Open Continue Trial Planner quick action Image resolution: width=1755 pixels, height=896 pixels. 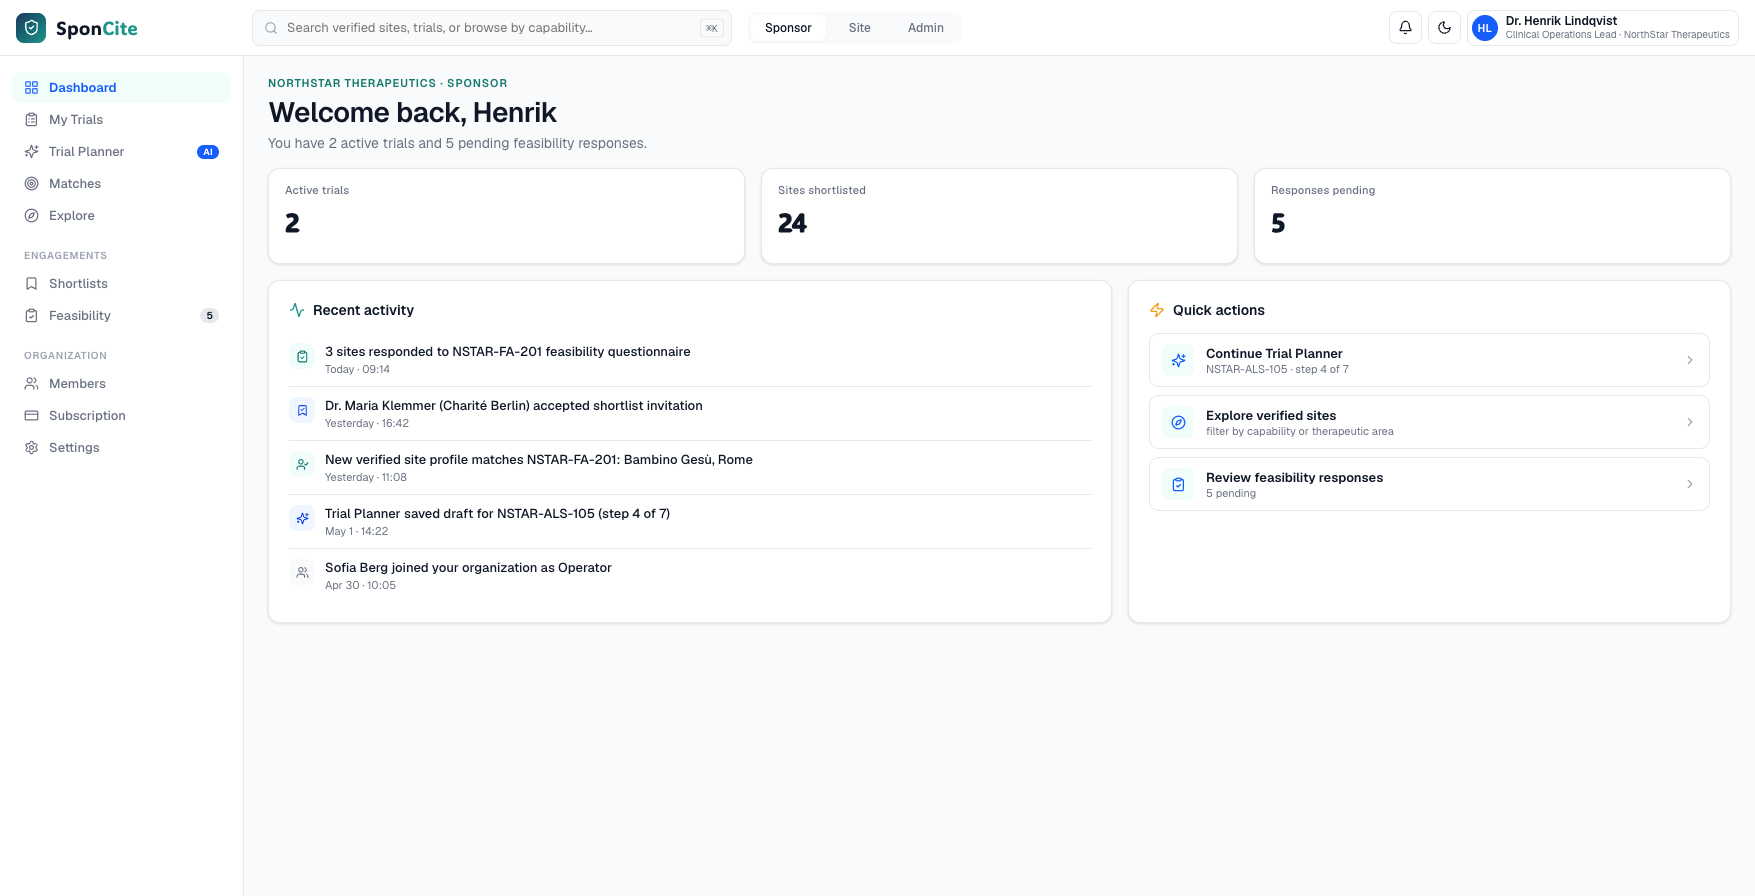pyautogui.click(x=1429, y=360)
